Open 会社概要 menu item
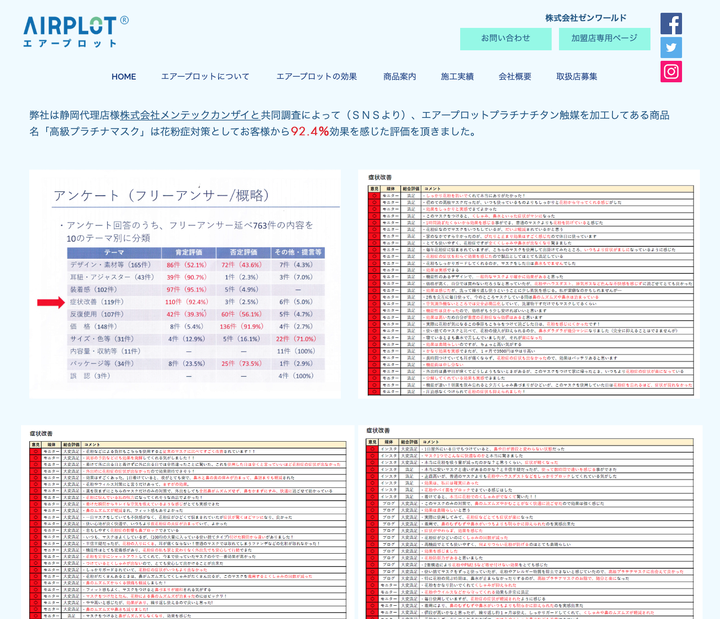 515,77
